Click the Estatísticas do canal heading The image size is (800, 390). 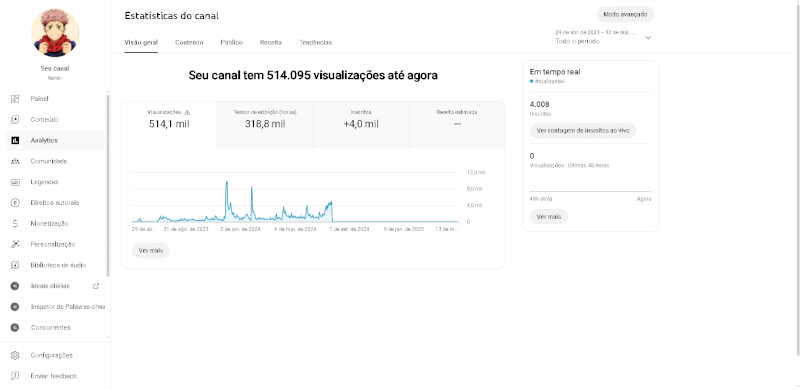171,16
